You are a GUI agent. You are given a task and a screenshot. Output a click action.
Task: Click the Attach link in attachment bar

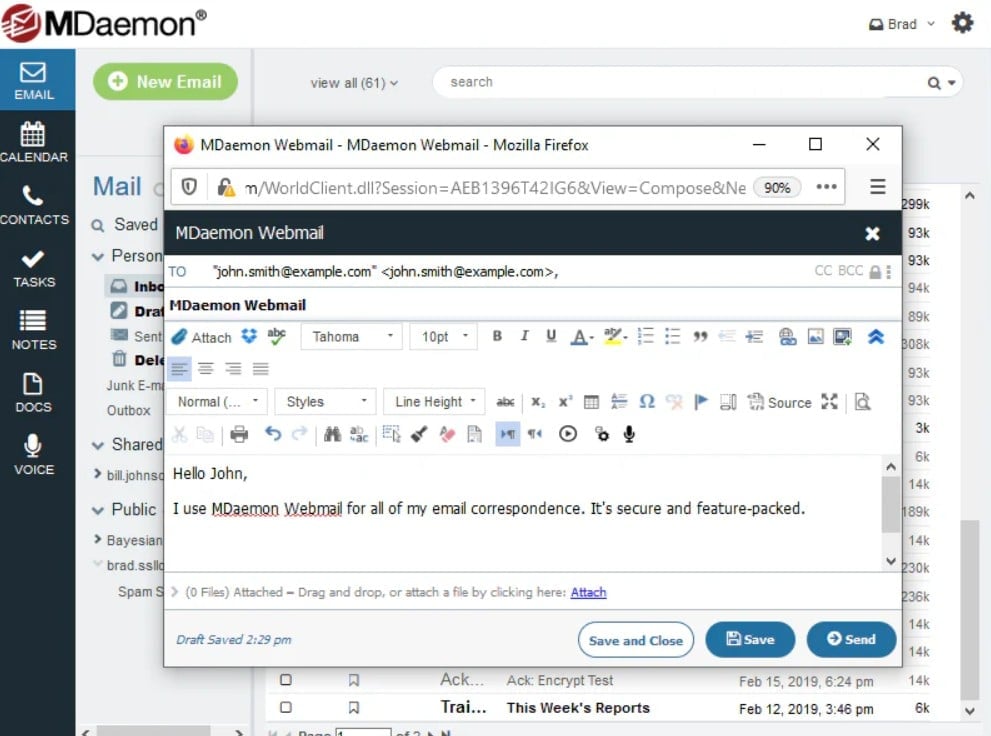588,593
